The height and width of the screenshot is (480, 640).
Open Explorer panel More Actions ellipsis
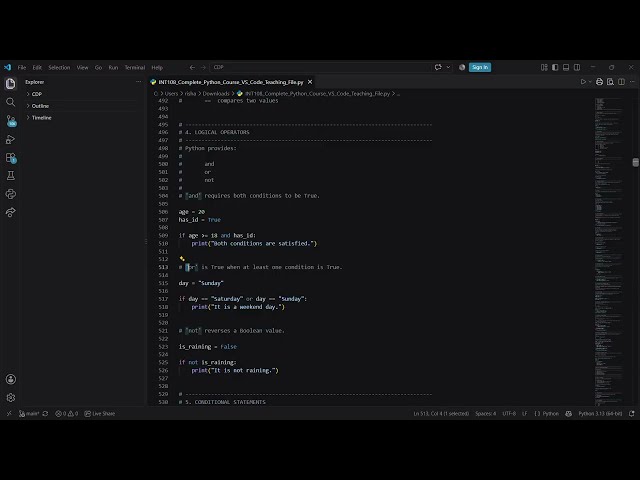click(x=139, y=82)
